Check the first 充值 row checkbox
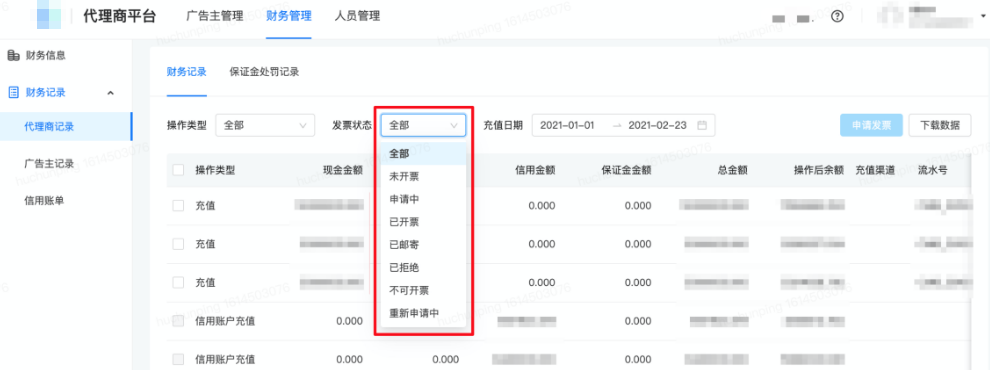 coord(178,205)
